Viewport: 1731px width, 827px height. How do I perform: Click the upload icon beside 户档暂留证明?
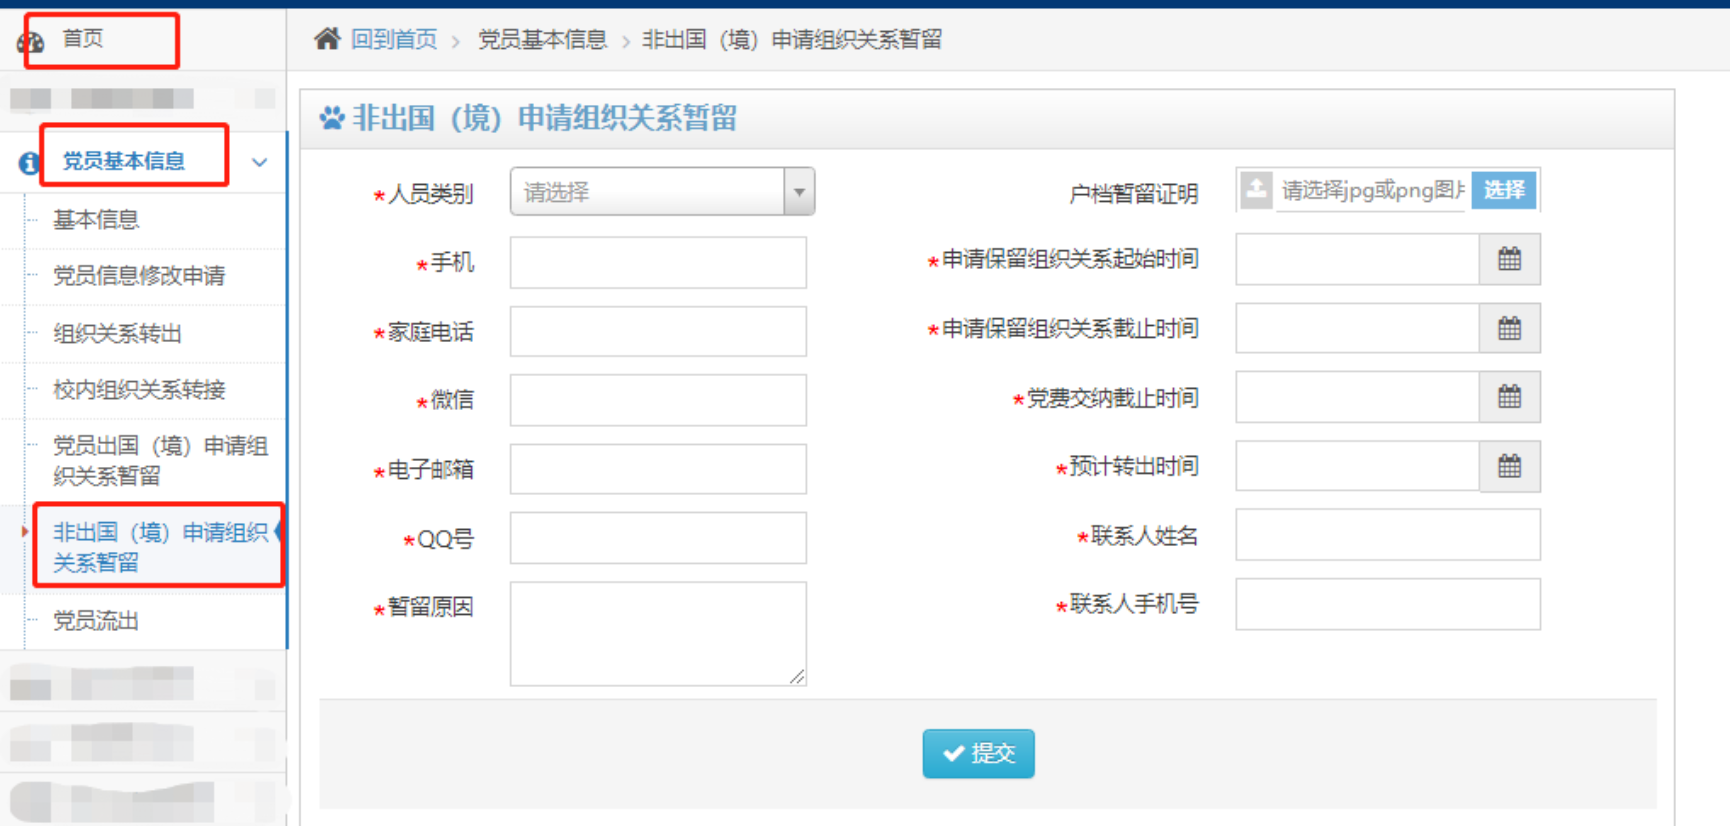point(1256,190)
